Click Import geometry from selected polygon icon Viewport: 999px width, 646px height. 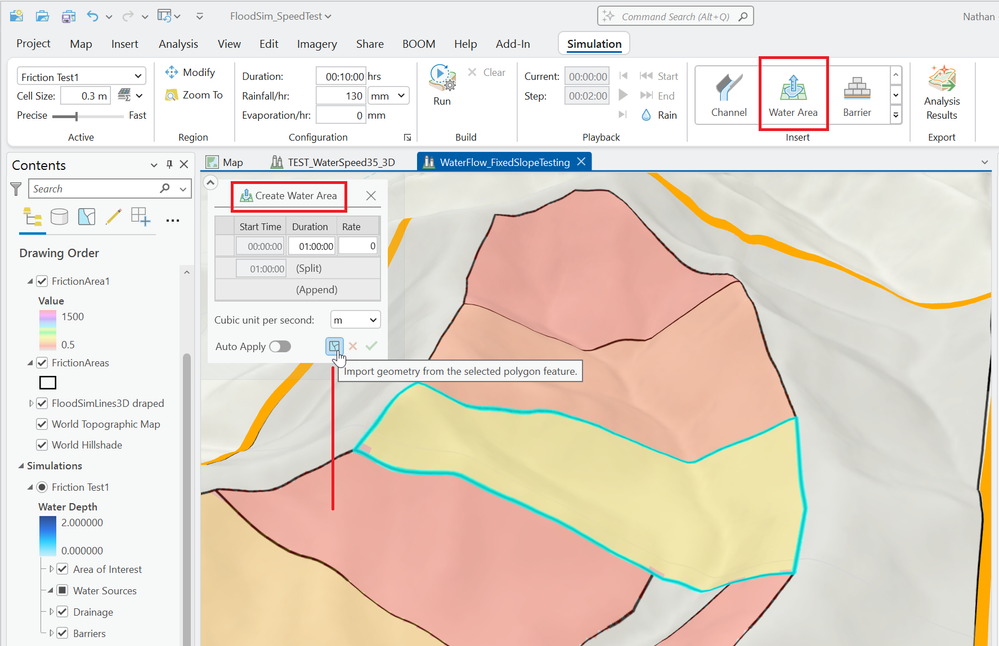[334, 346]
